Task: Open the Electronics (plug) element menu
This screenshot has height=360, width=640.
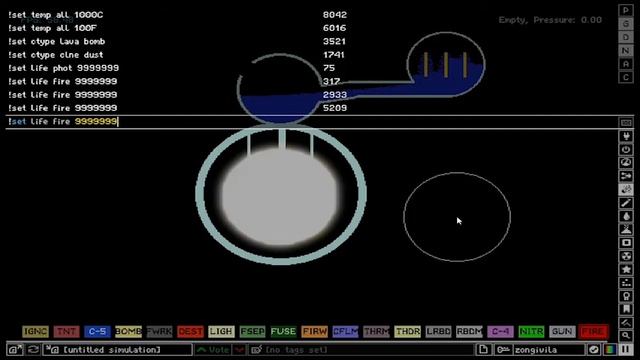Action: (x=626, y=136)
